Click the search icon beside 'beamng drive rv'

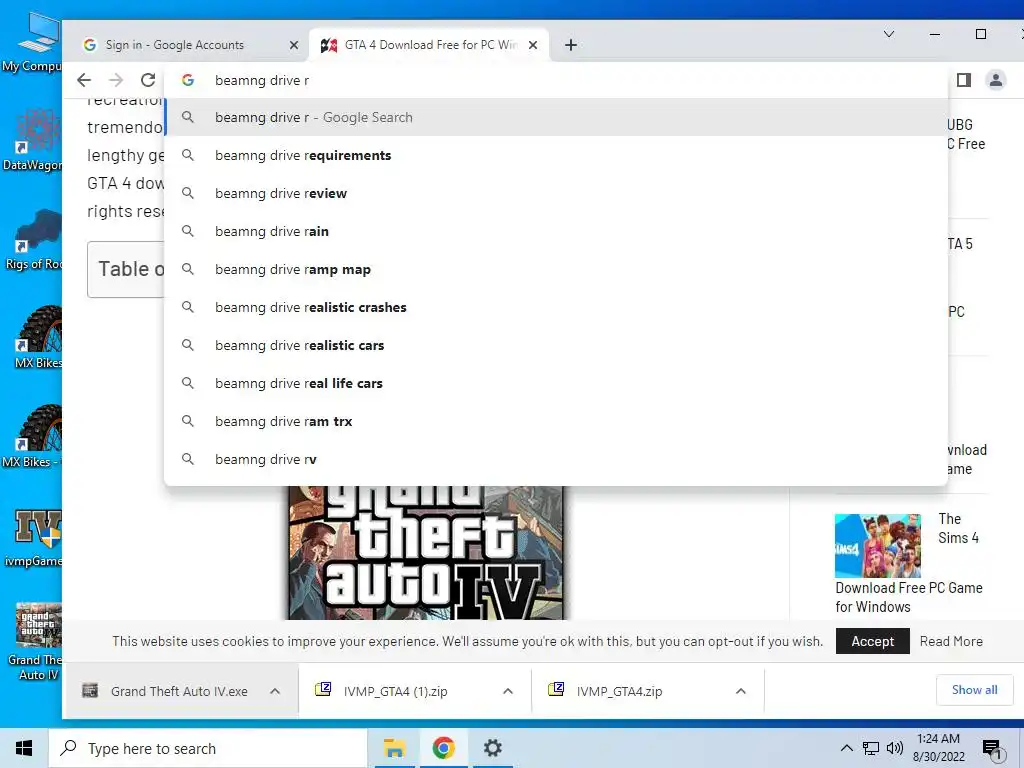click(x=187, y=459)
